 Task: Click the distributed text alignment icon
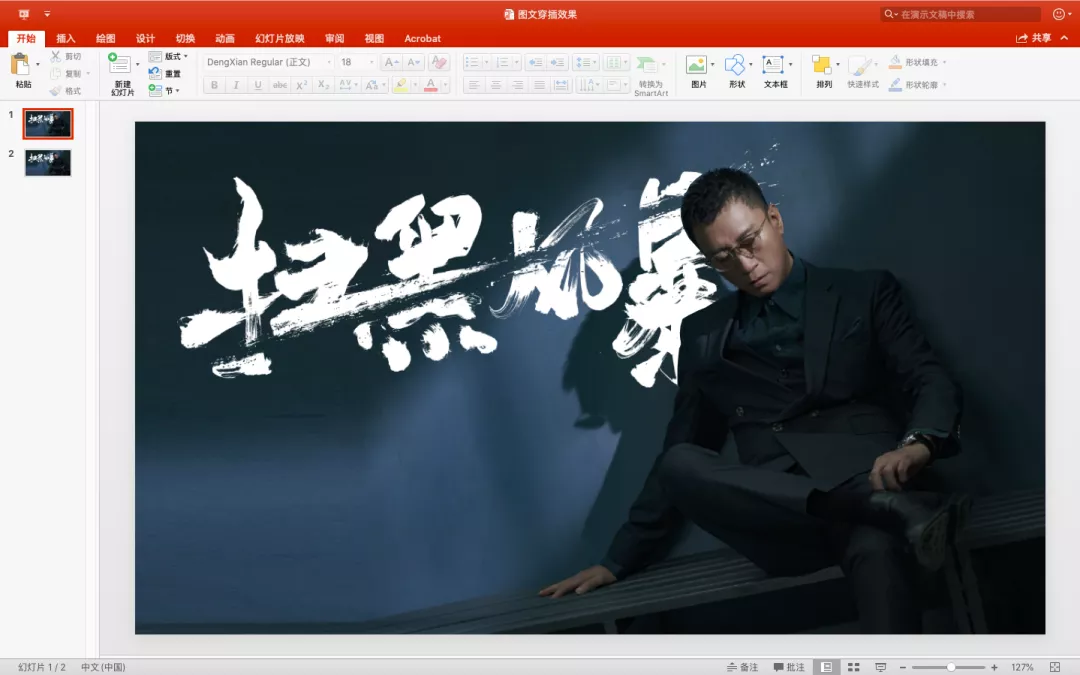click(x=562, y=85)
